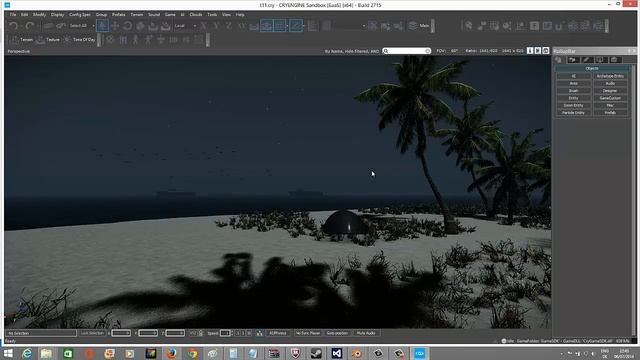Open the Modify menu

click(x=39, y=14)
